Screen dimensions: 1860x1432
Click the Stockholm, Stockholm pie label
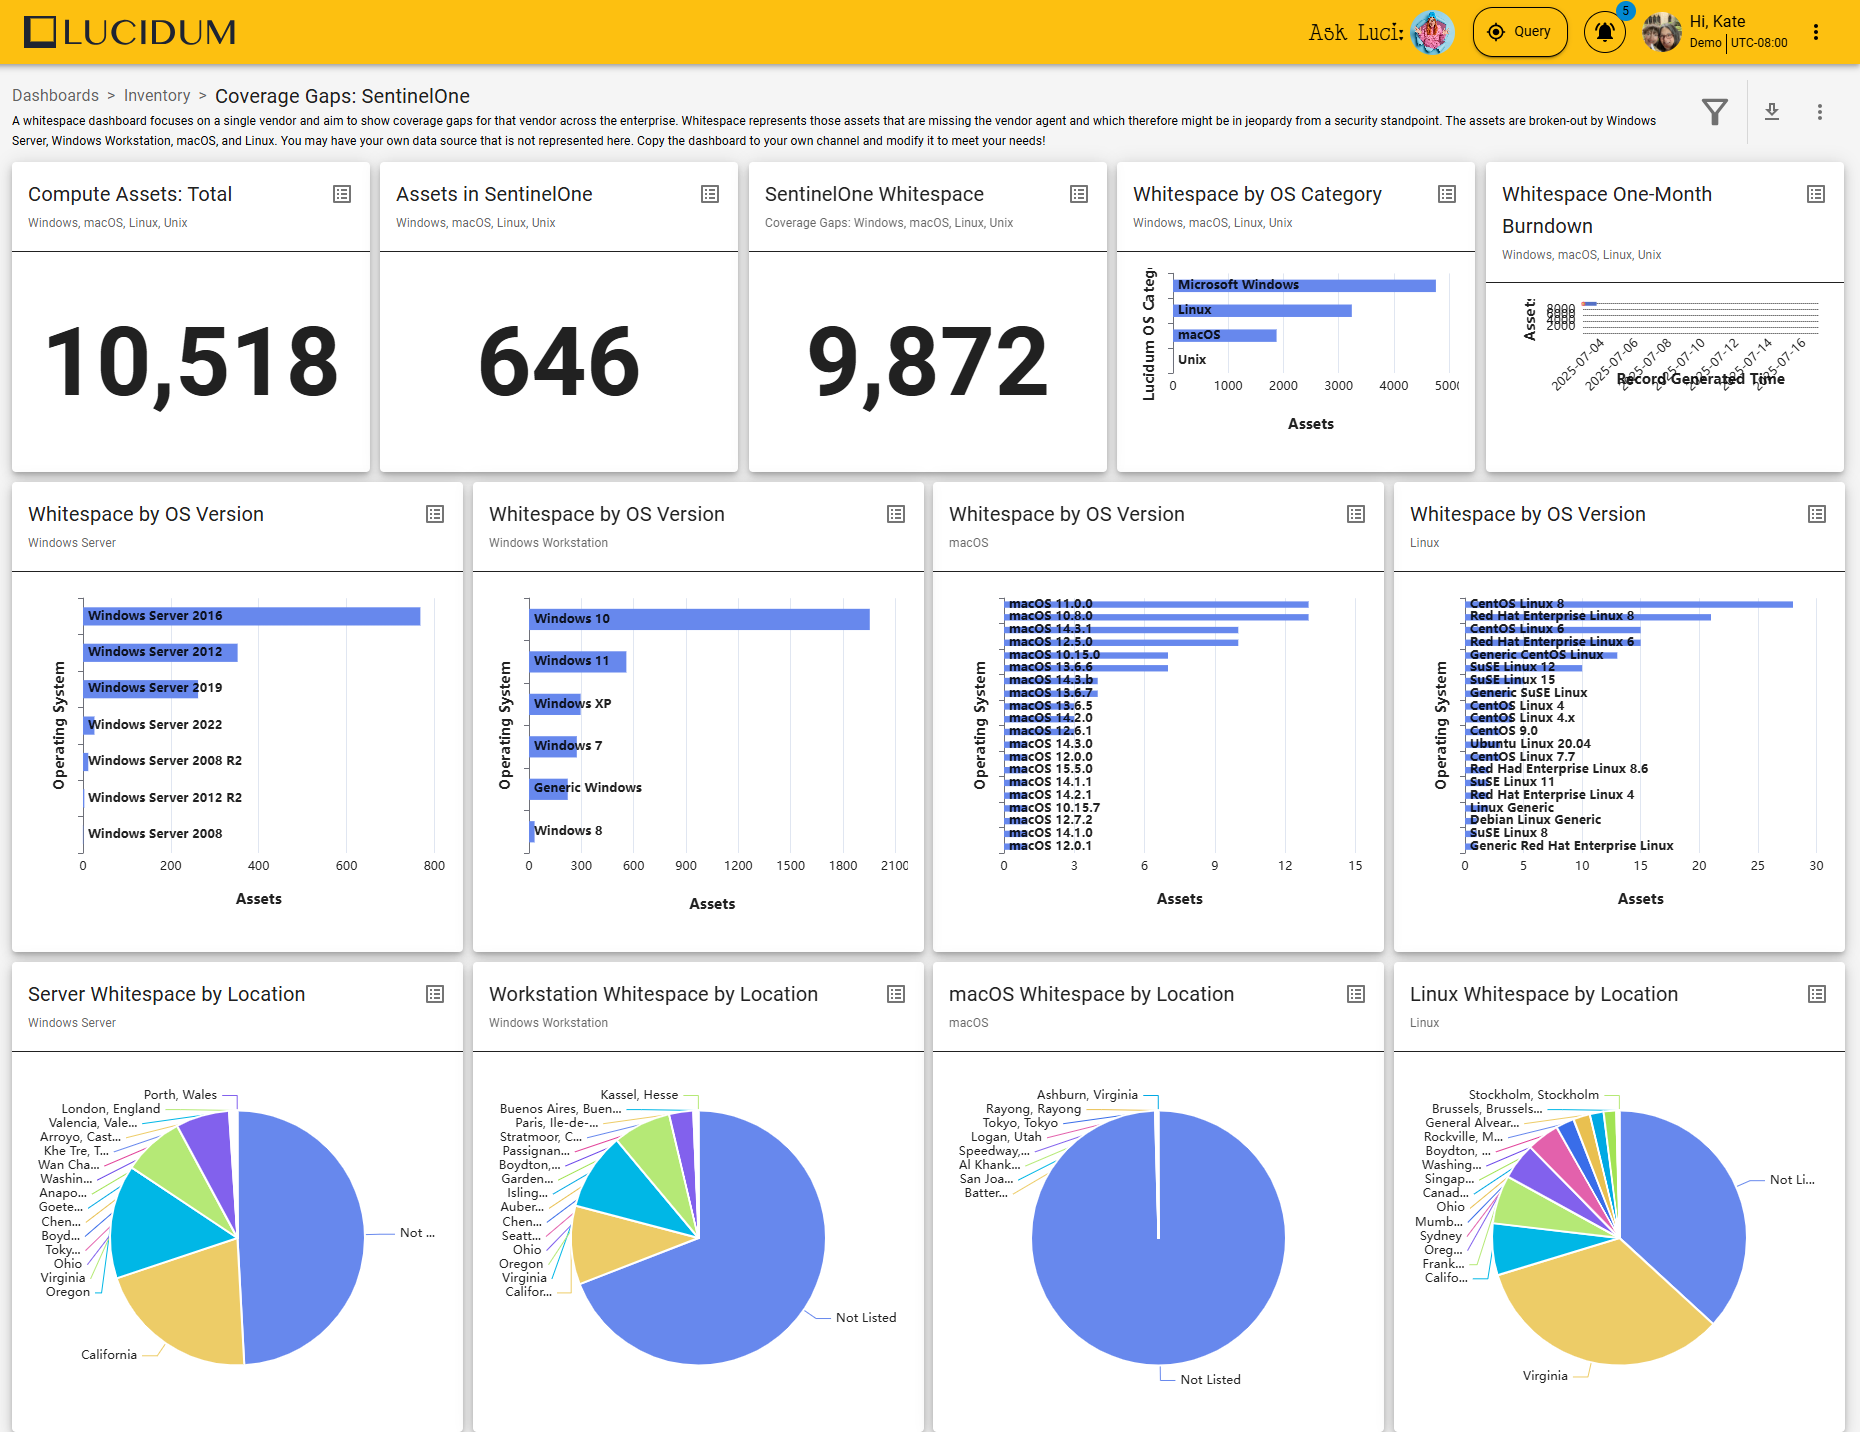(x=1534, y=1095)
